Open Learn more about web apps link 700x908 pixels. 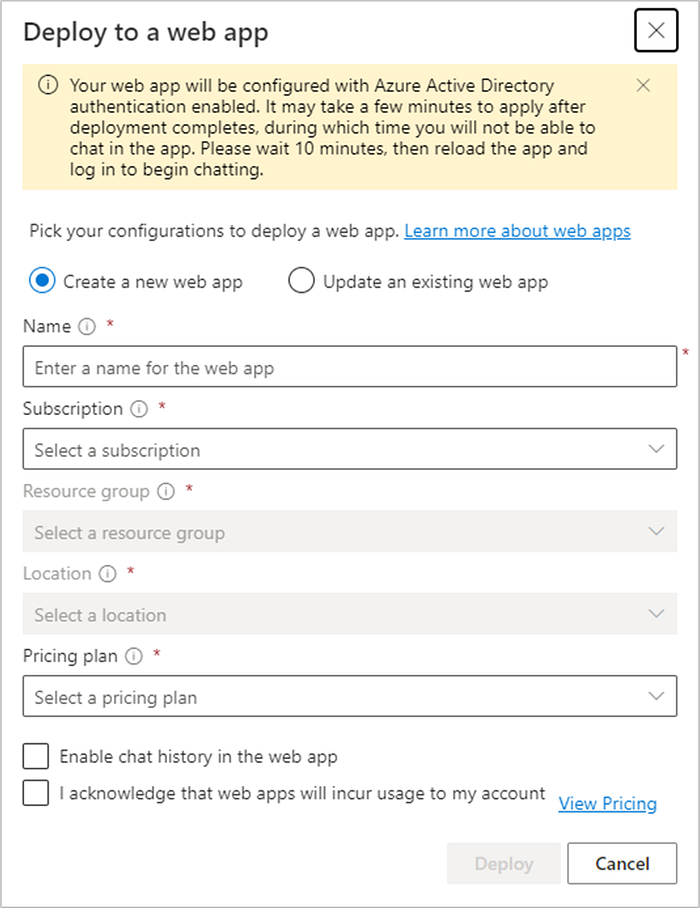(518, 231)
